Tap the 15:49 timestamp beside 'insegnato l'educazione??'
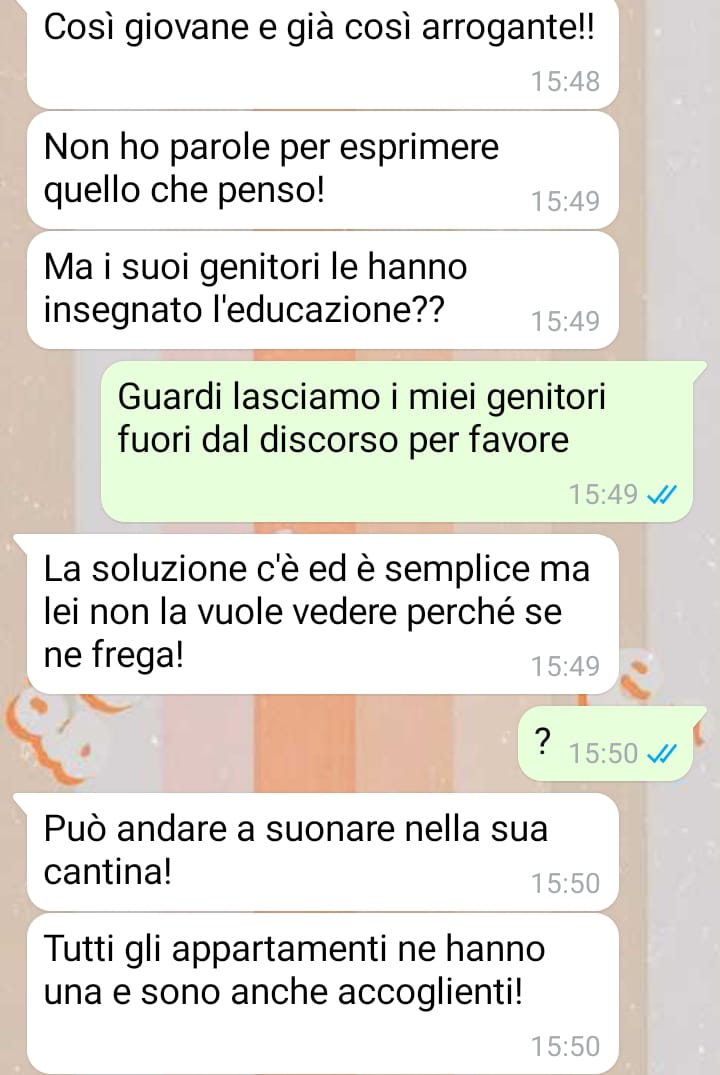This screenshot has height=1075, width=720. [566, 322]
